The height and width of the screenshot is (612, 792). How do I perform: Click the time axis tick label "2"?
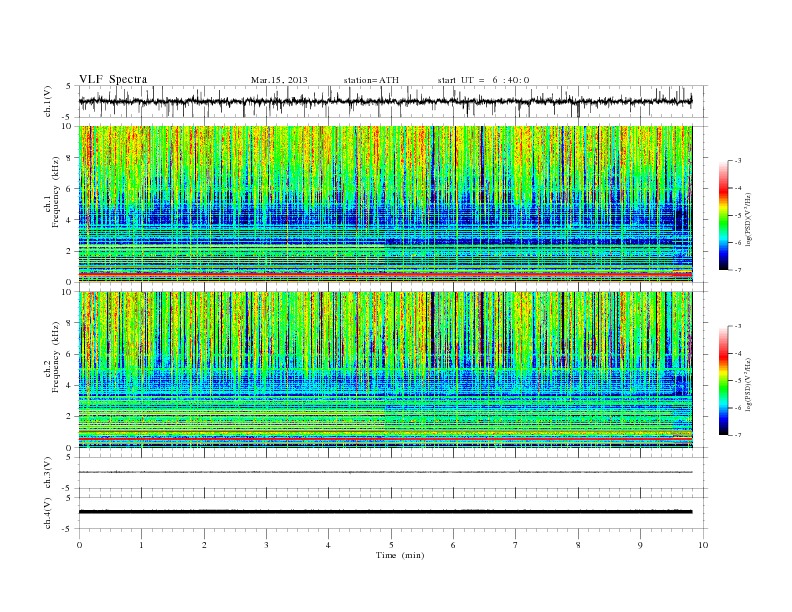204,545
